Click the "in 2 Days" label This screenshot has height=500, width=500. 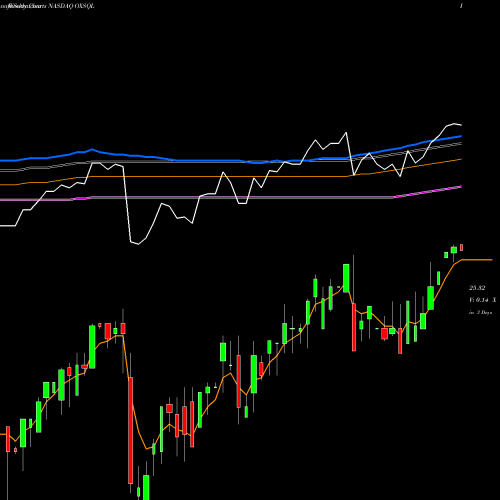tap(480, 312)
